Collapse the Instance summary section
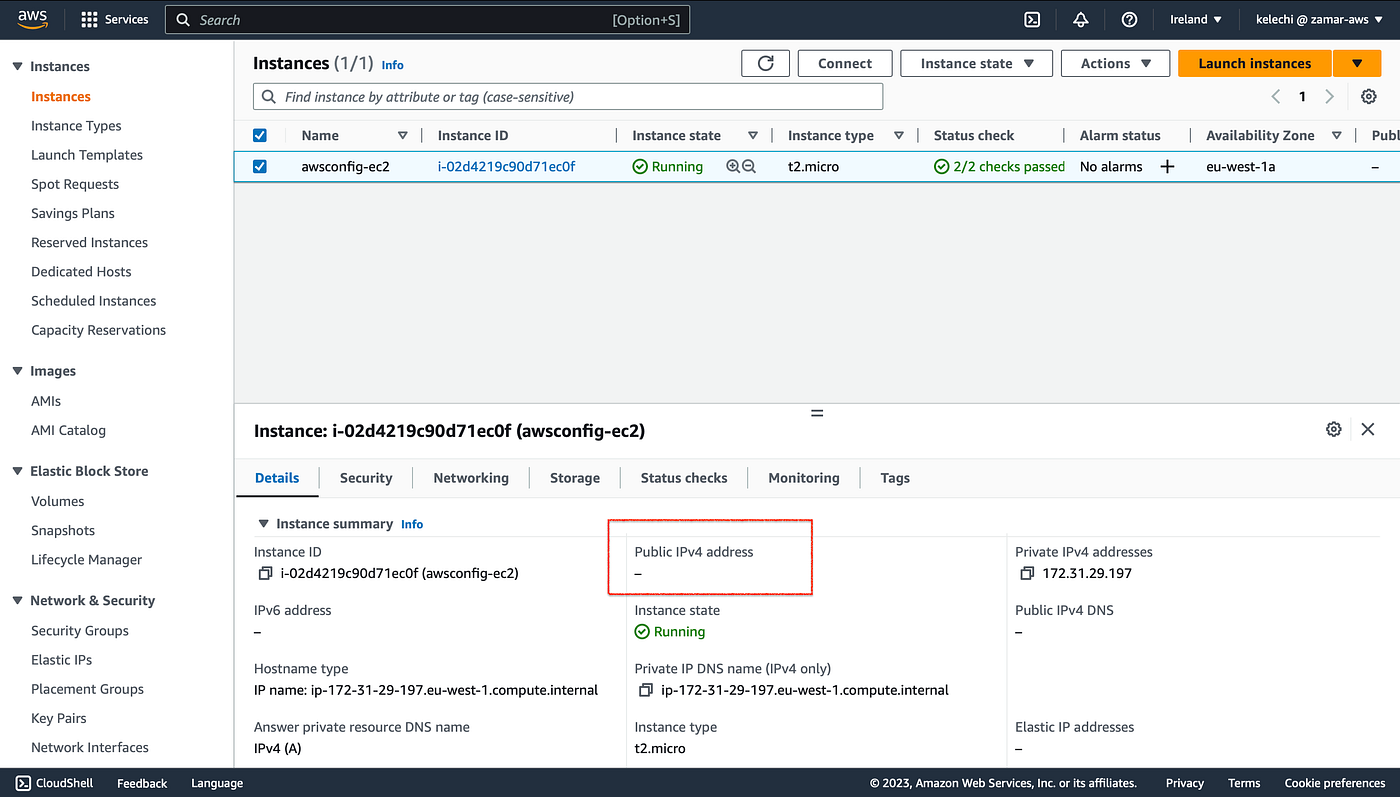 tap(264, 524)
